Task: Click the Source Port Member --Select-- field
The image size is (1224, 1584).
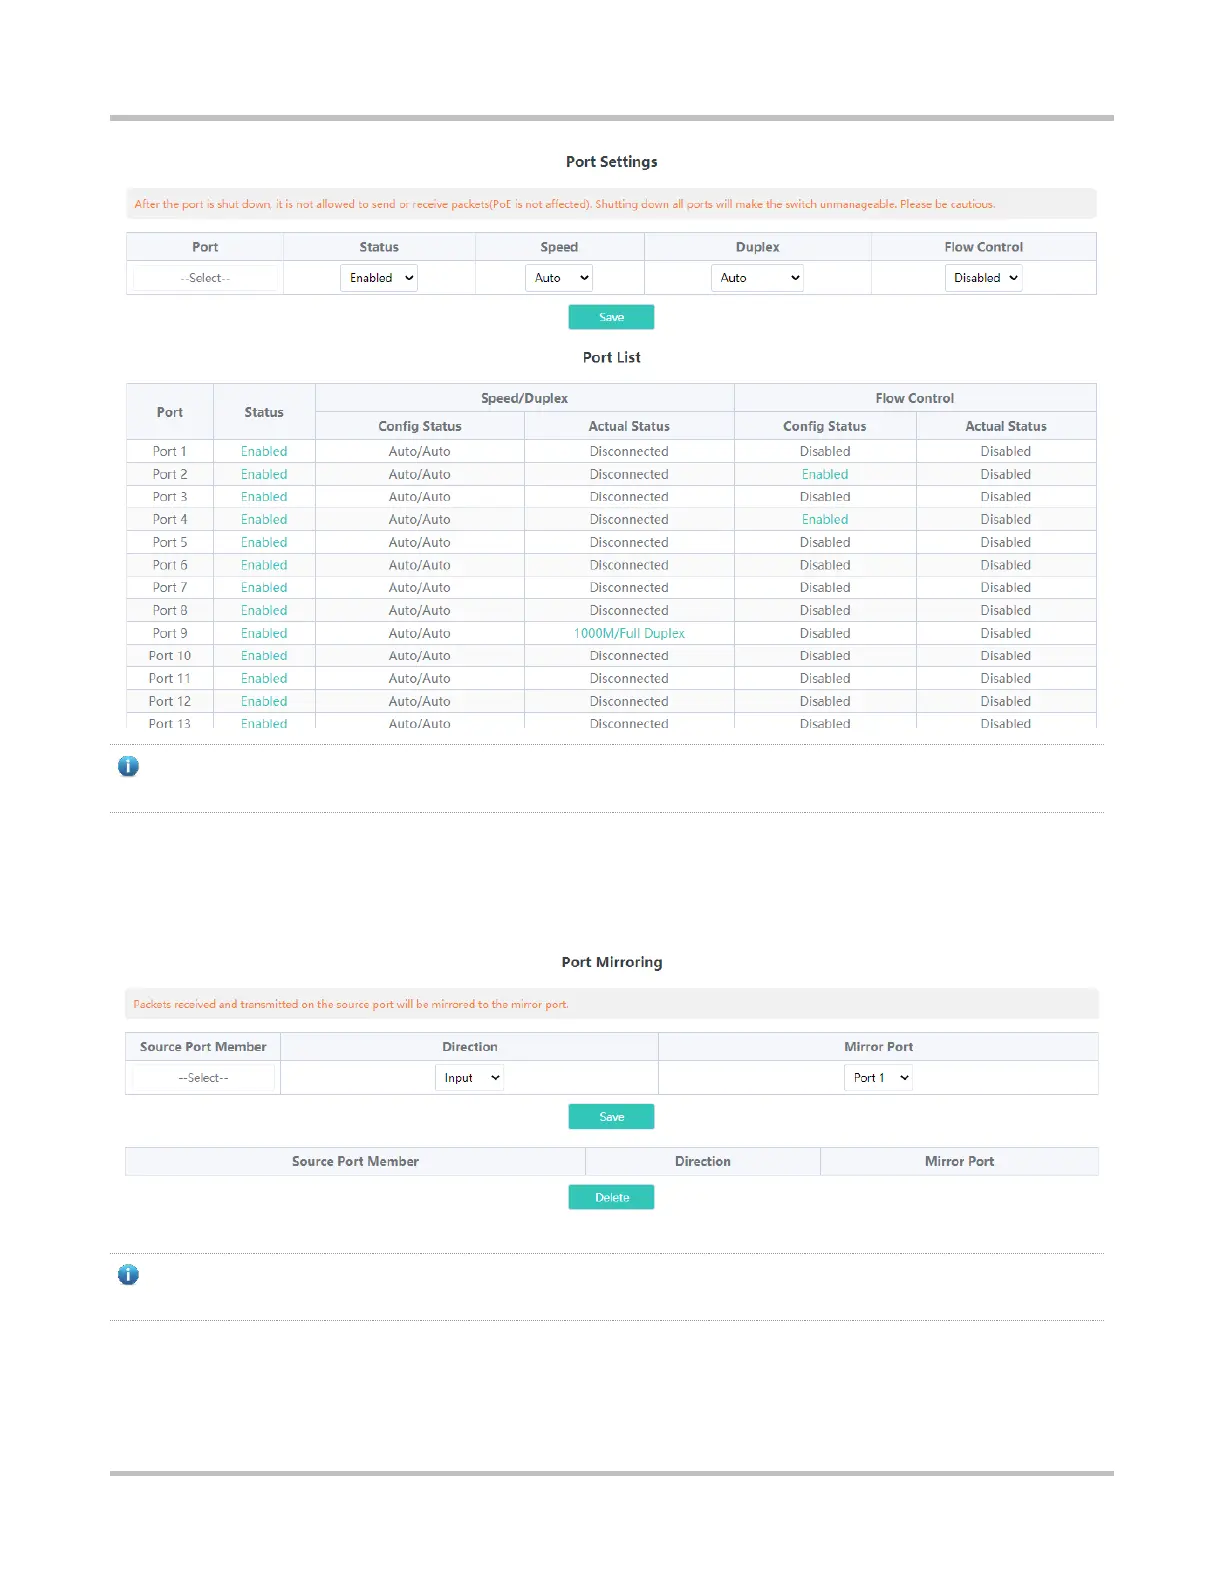Action: tap(203, 1078)
